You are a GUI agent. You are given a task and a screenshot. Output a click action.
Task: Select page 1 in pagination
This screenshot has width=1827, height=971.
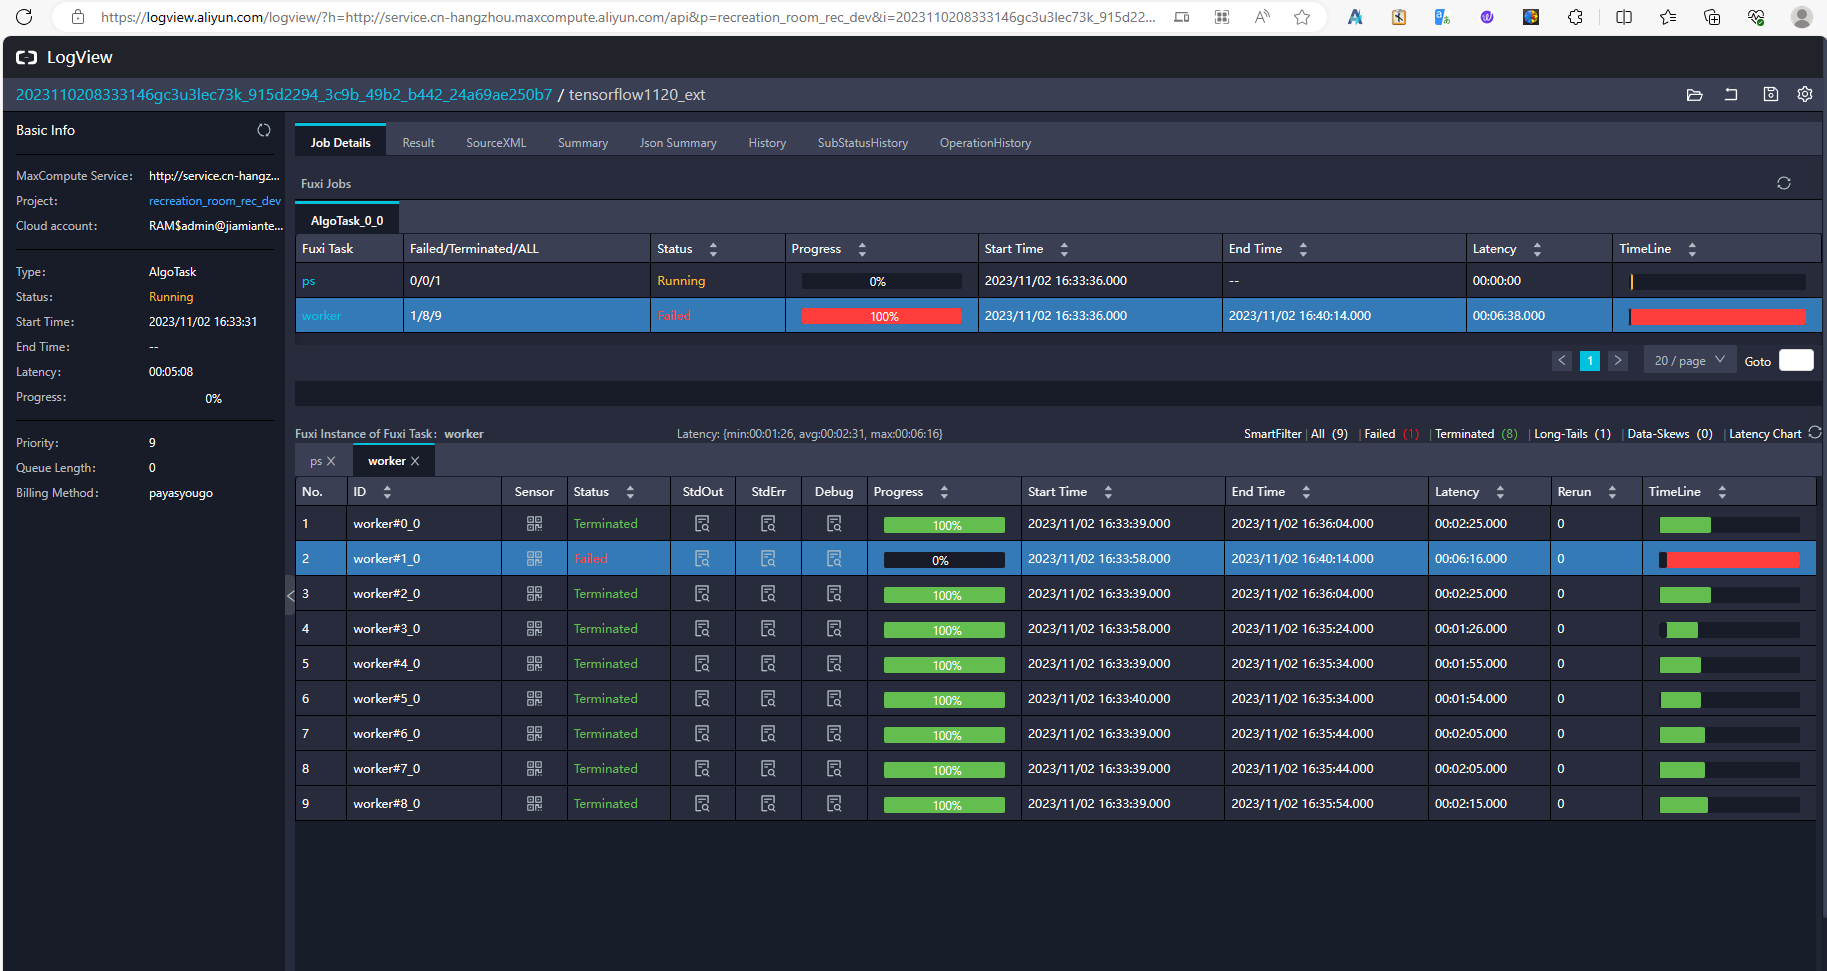[x=1590, y=360]
